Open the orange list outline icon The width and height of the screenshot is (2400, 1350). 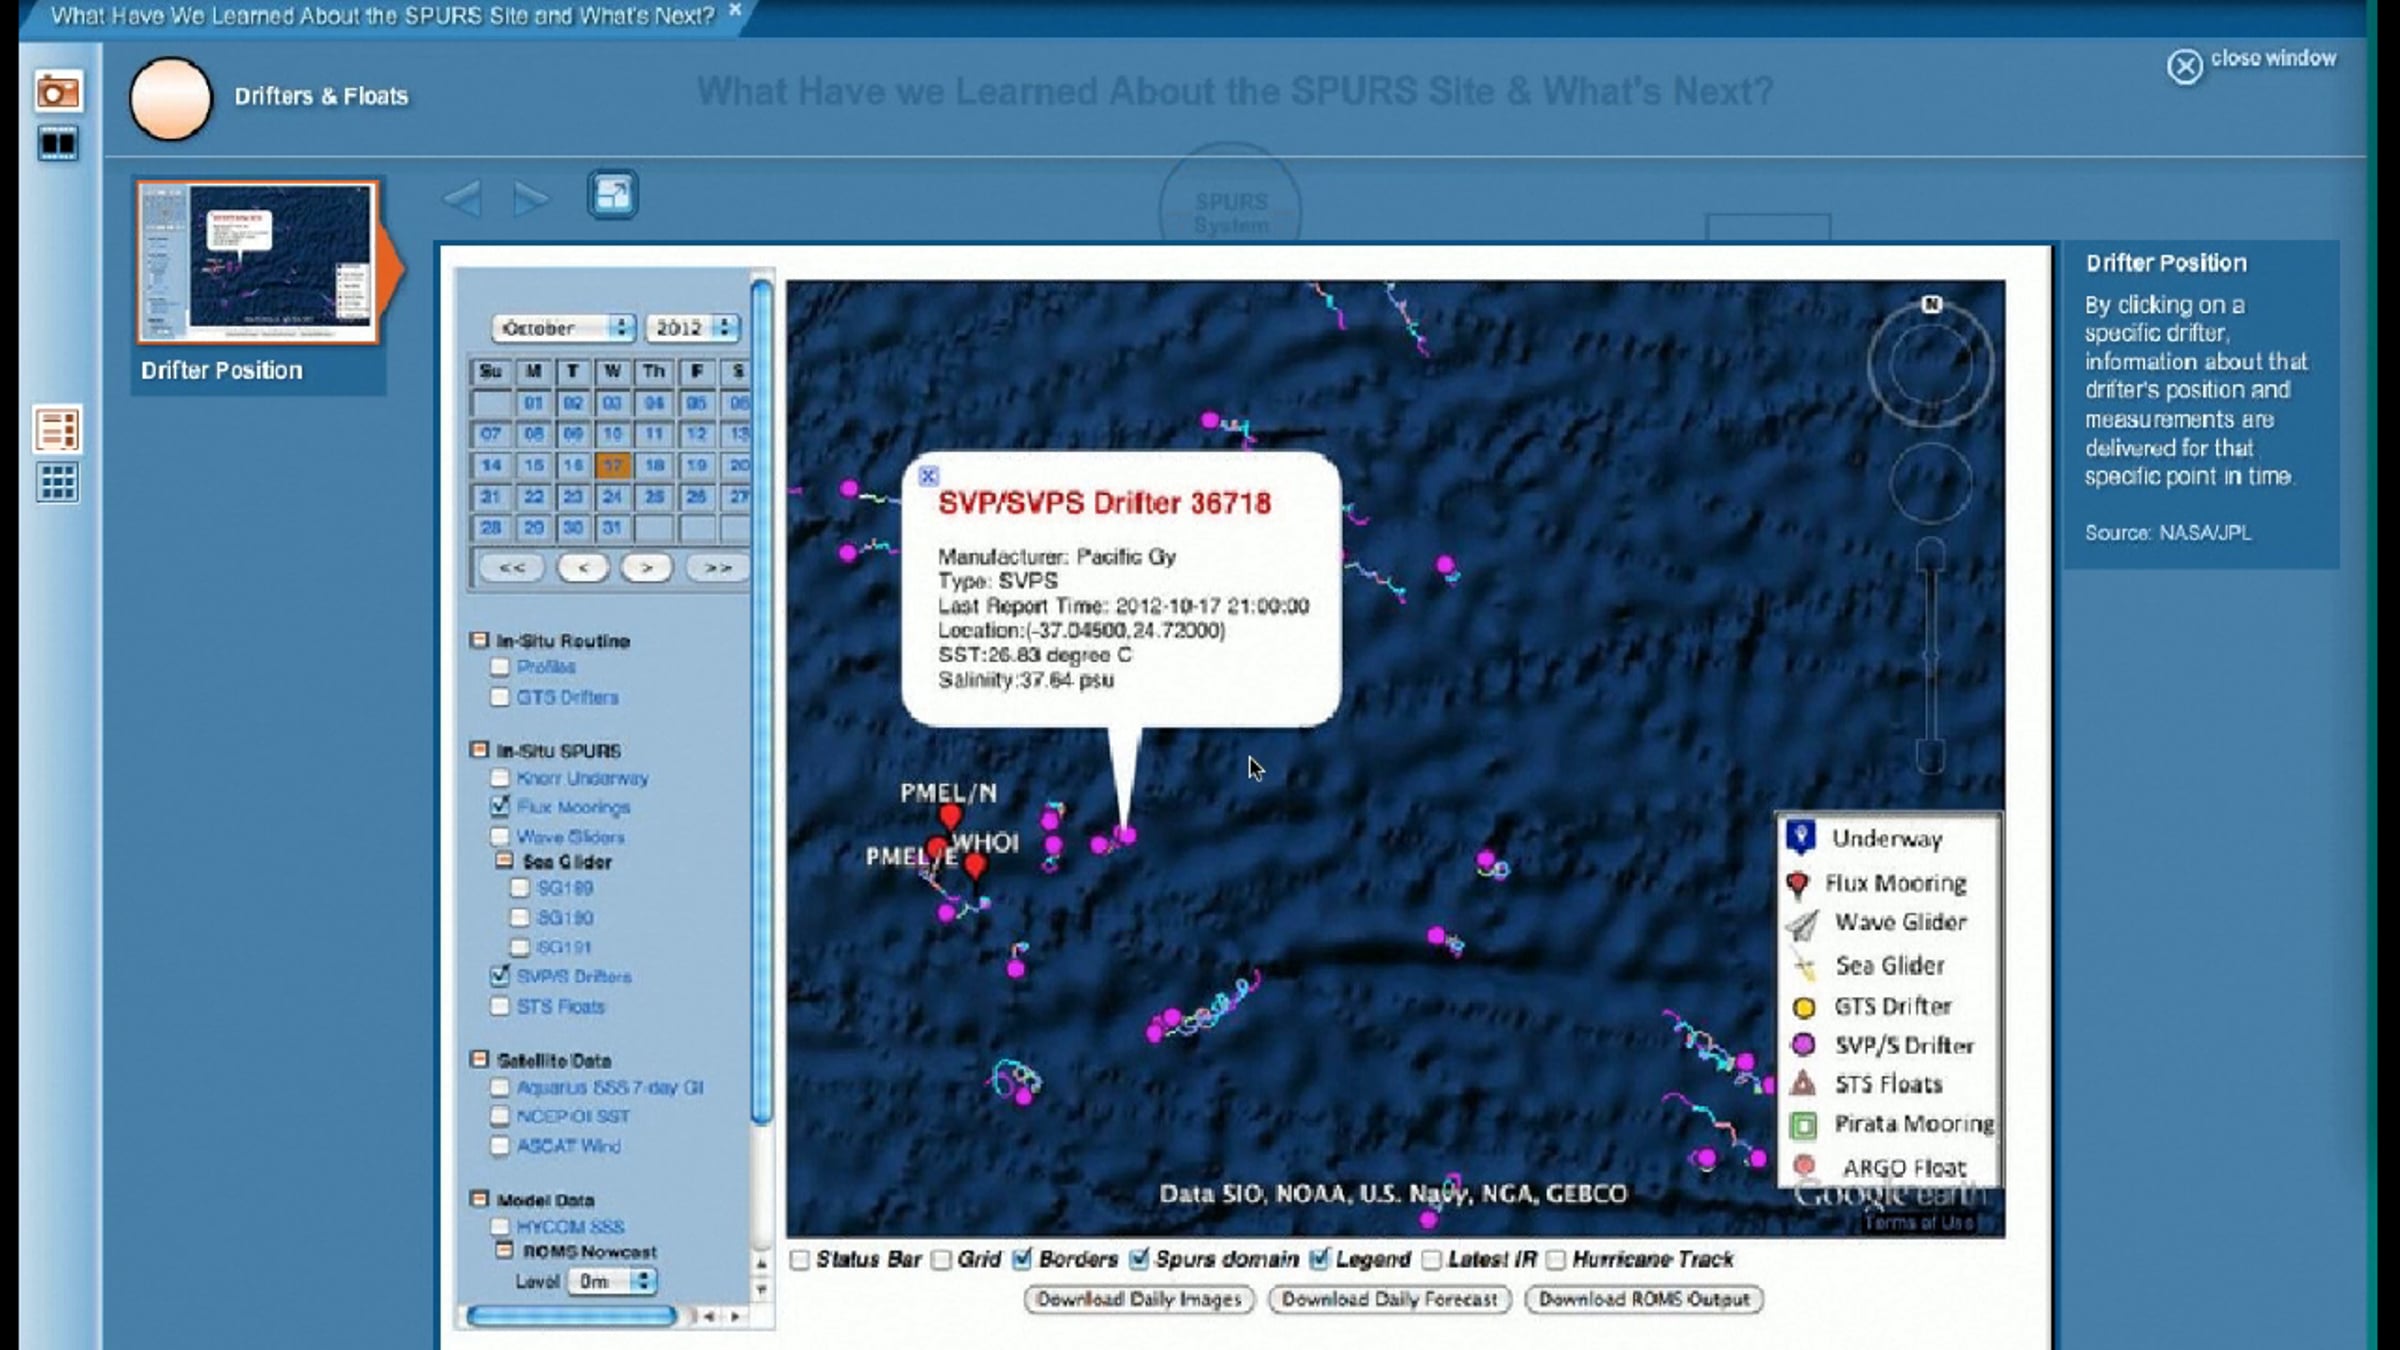58,429
